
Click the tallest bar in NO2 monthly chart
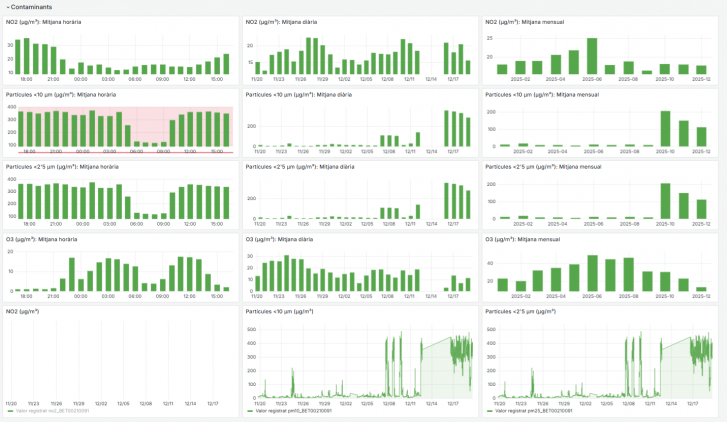pos(592,57)
